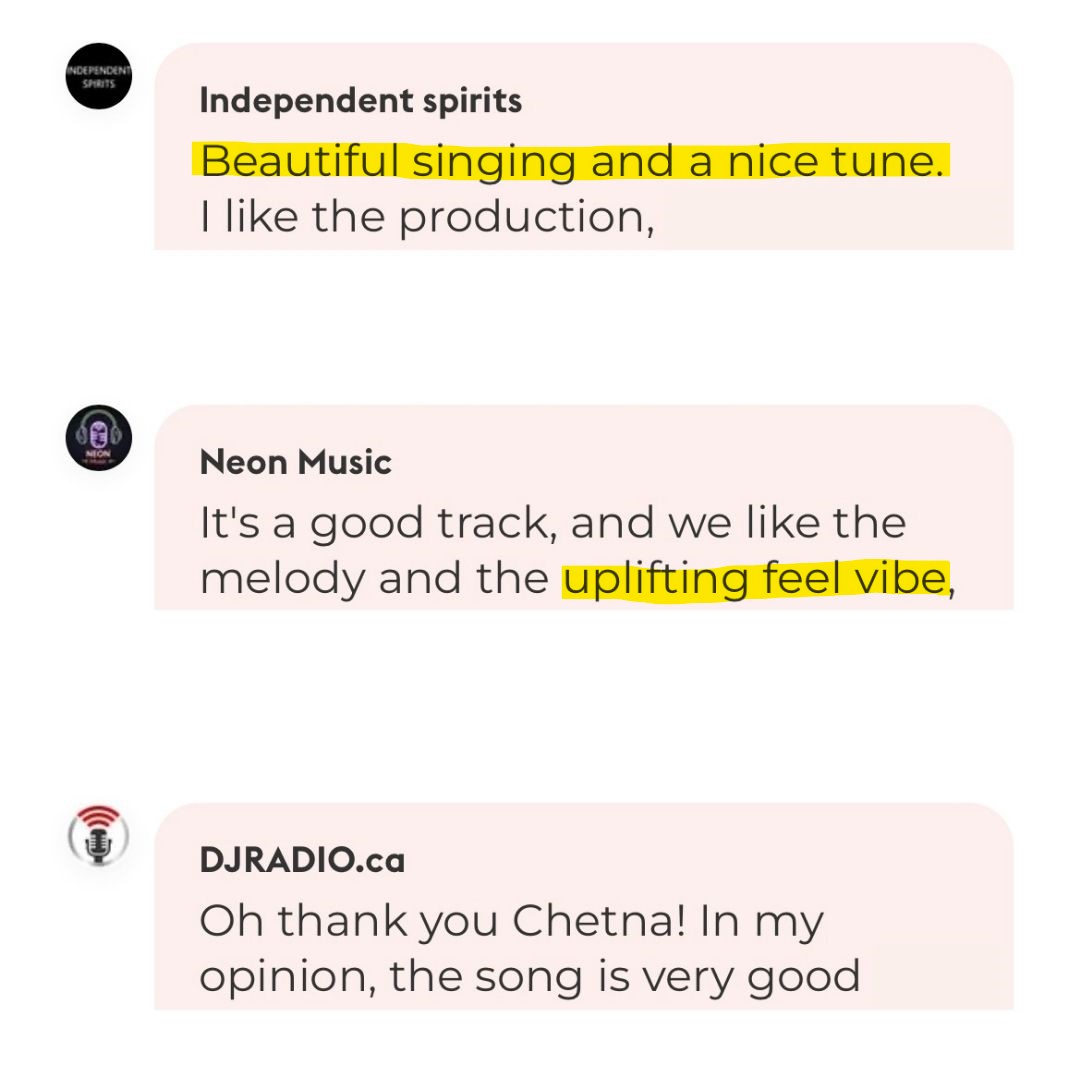Open the DJRADIO.ca microphone avatar
The image size is (1080, 1080).
point(98,835)
